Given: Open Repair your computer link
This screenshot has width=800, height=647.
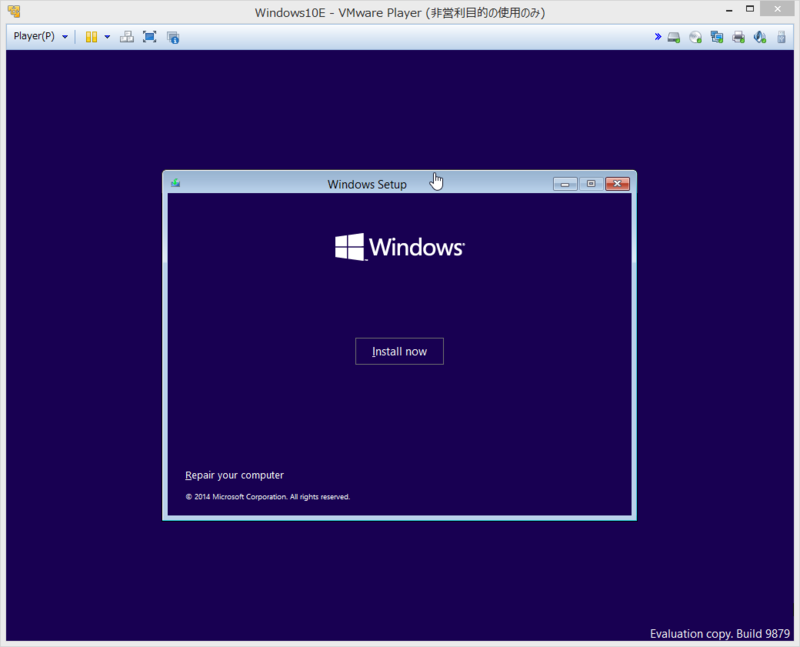Looking at the screenshot, I should 234,475.
